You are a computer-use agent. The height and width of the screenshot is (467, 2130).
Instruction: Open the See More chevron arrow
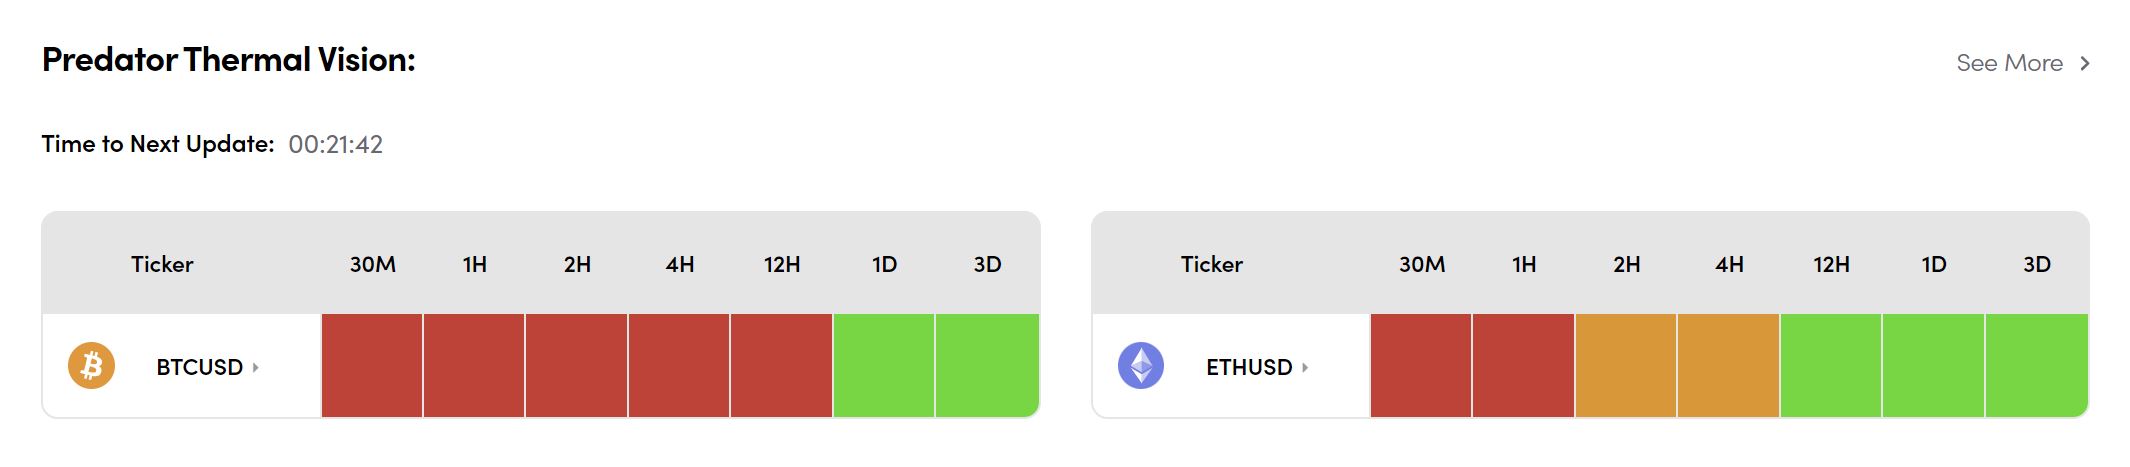click(x=2085, y=63)
